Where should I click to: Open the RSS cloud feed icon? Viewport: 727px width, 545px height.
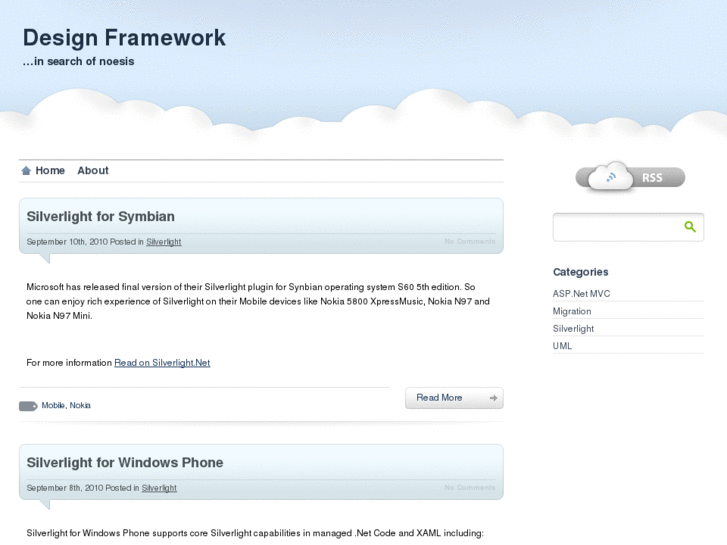[610, 176]
